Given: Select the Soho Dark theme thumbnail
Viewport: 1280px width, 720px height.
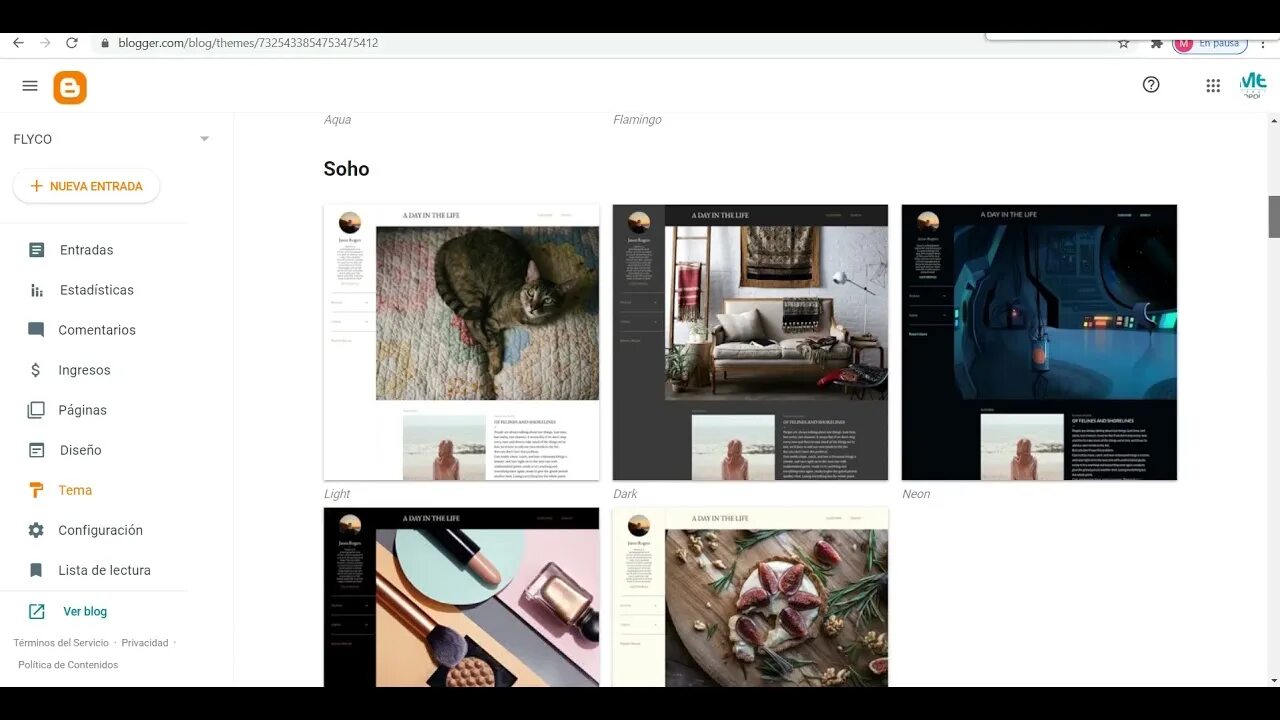Looking at the screenshot, I should pos(750,342).
